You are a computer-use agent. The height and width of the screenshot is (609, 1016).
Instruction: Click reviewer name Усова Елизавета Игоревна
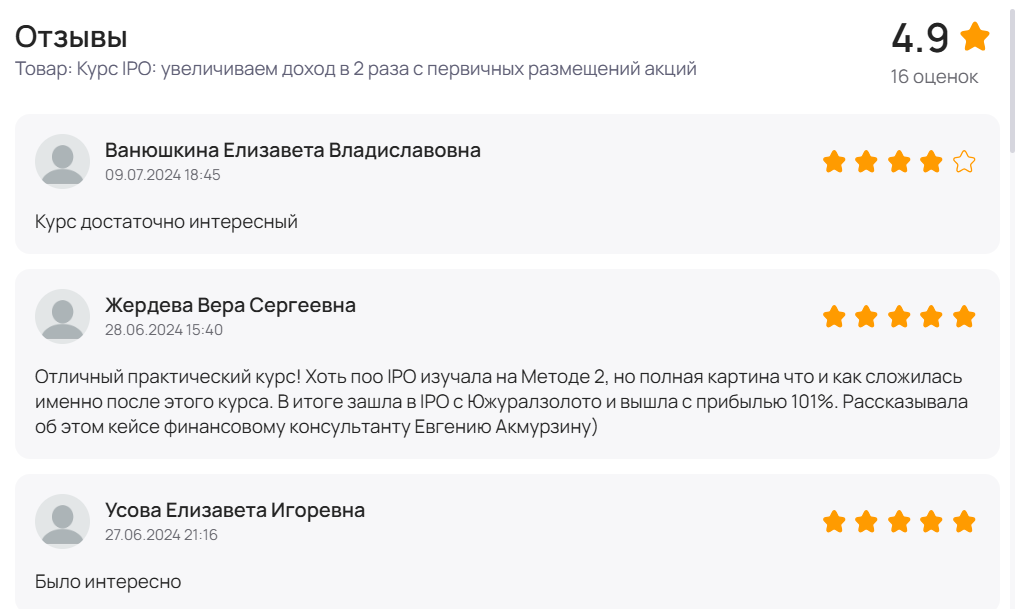[234, 510]
